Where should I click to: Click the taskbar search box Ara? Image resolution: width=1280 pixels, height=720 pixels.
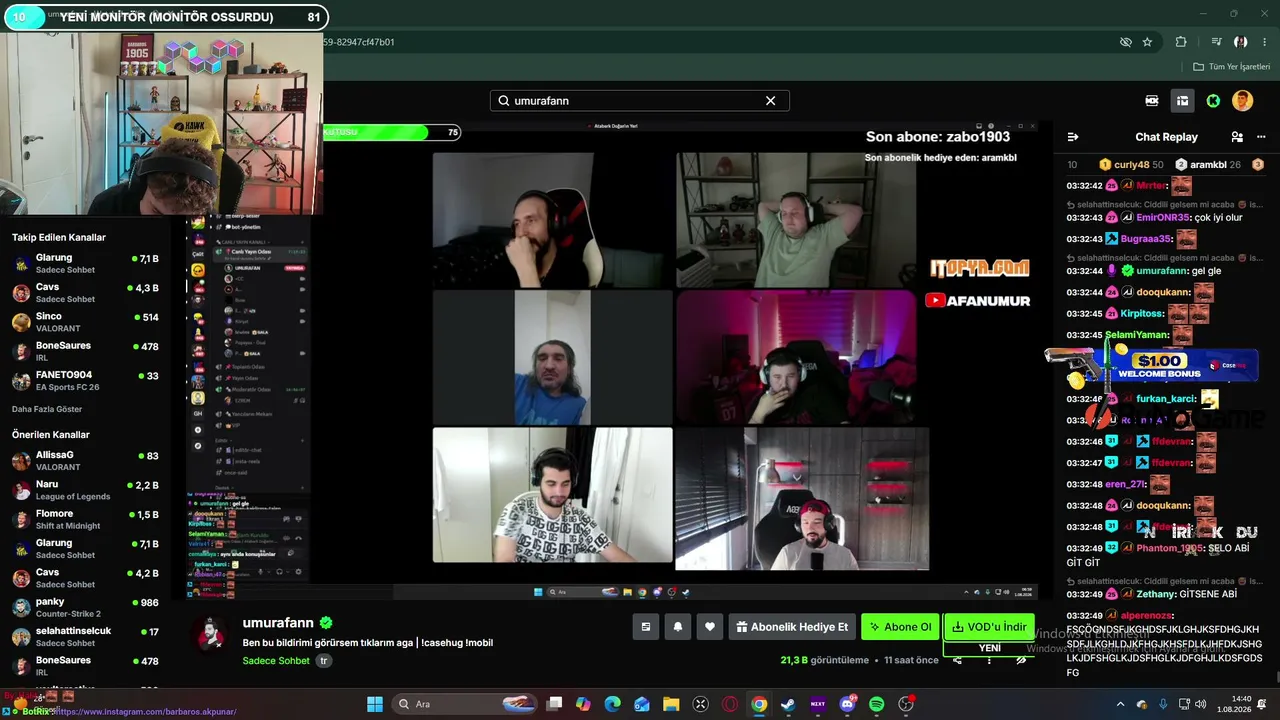(x=463, y=704)
